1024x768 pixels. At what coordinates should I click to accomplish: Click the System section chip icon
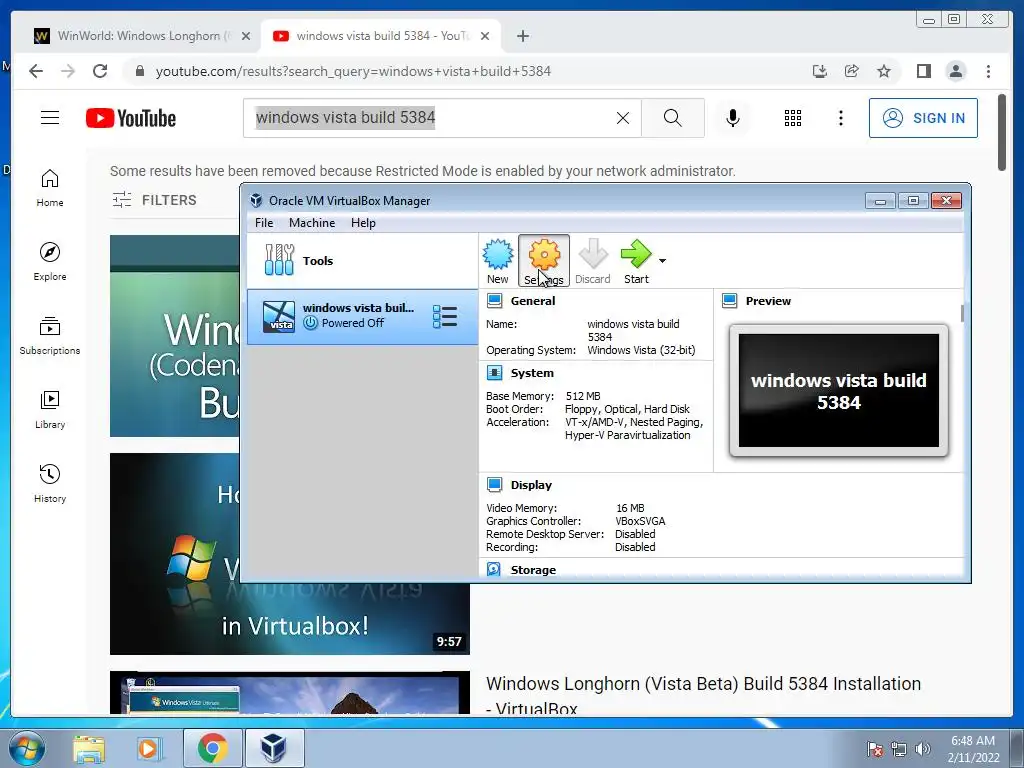[494, 373]
